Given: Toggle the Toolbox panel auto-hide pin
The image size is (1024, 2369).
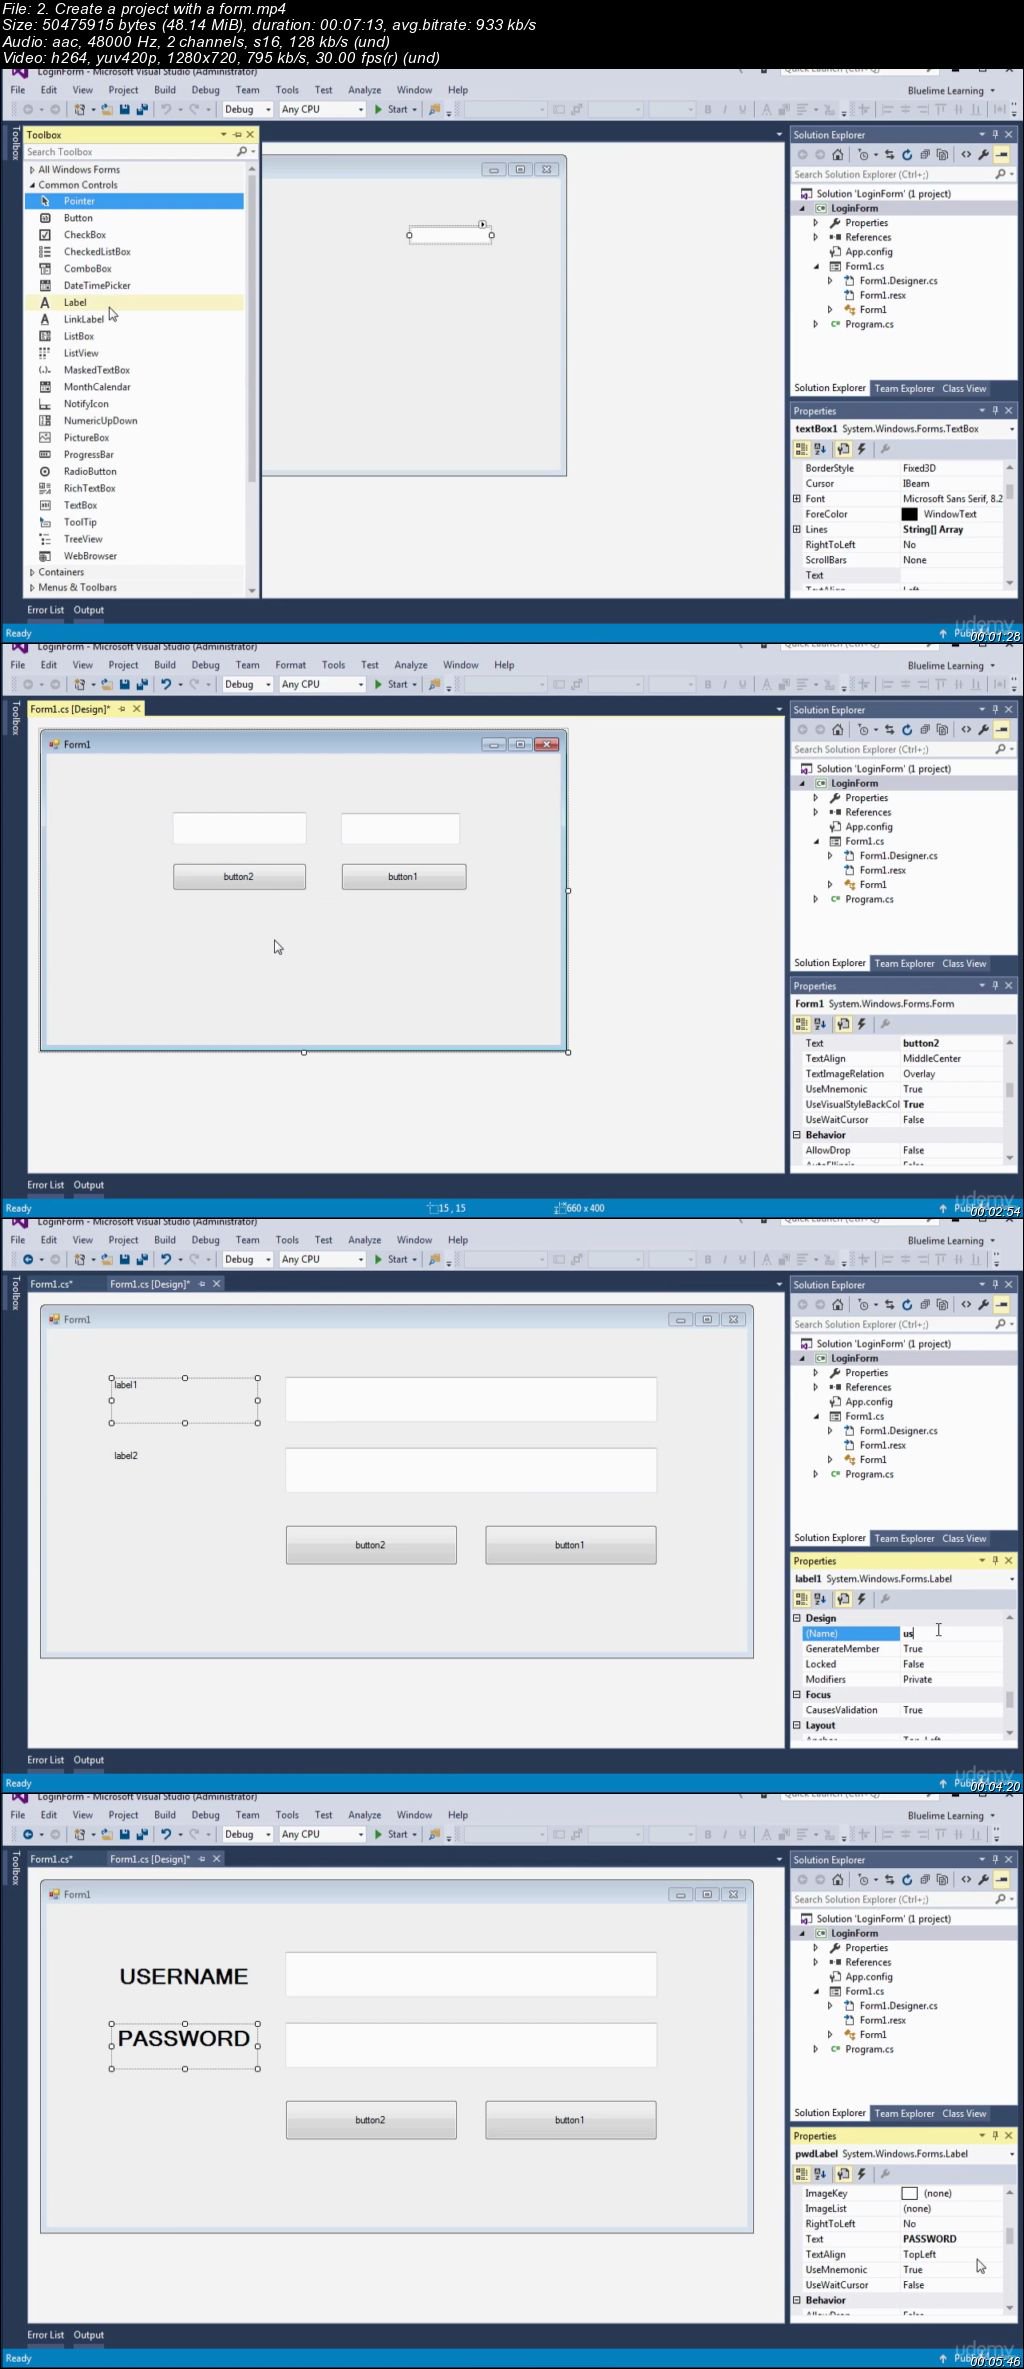Looking at the screenshot, I should tap(237, 135).
